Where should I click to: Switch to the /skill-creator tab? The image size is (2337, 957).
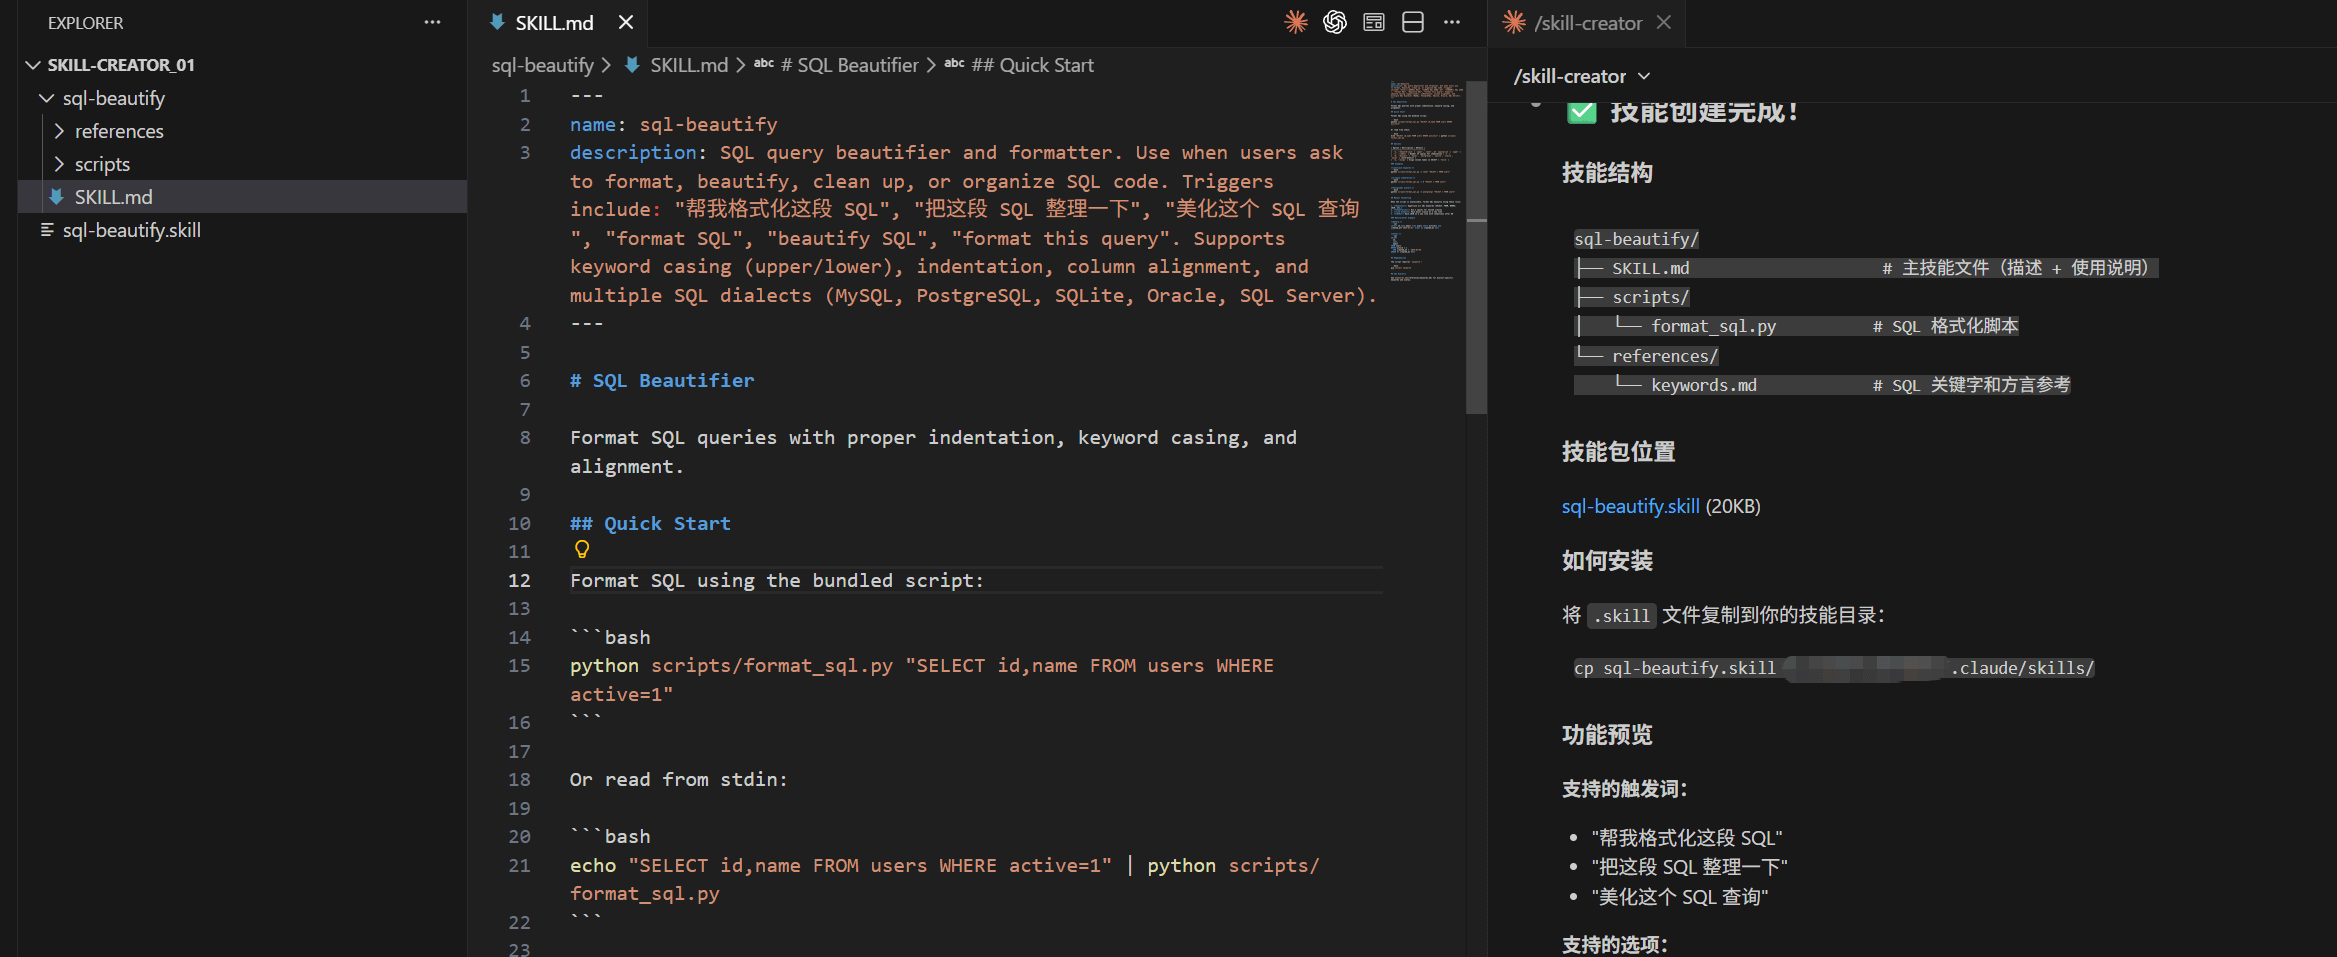point(1587,23)
